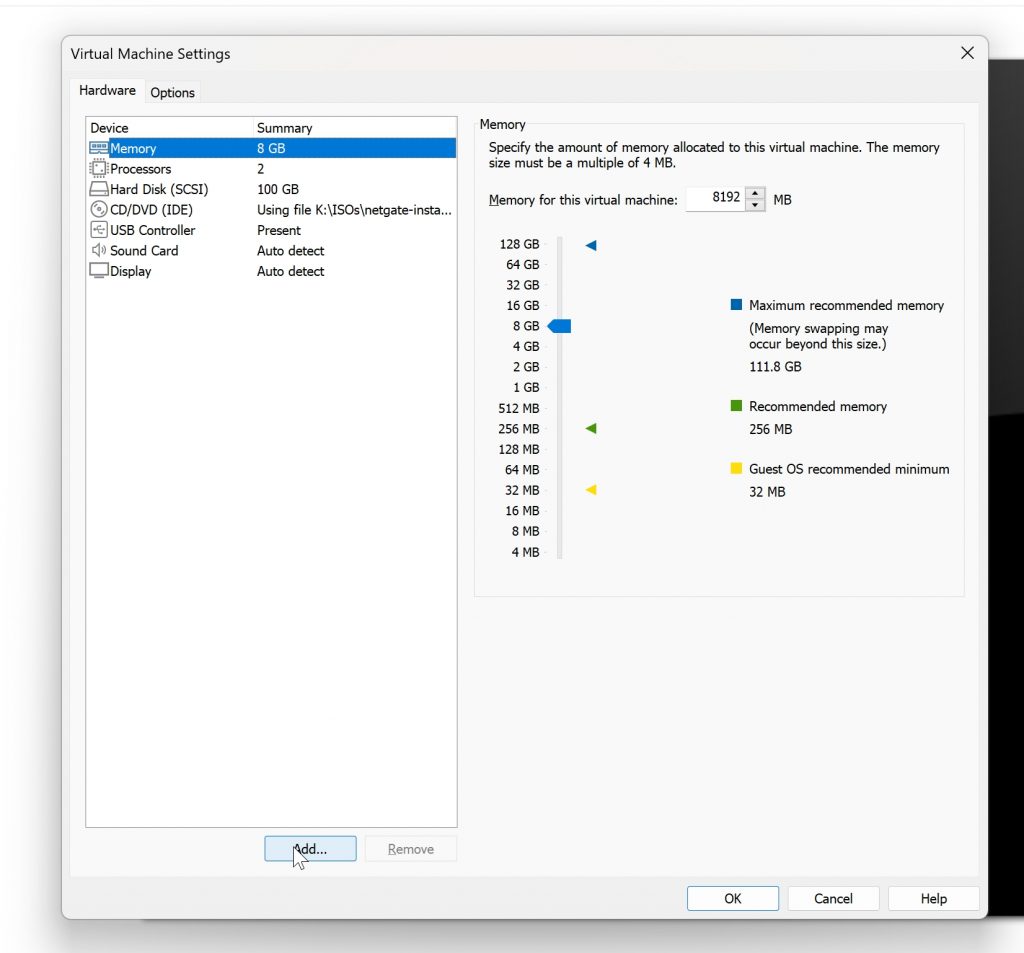Click the yellow guest OS minimum marker
Screen dimensions: 1024x953
tap(591, 490)
